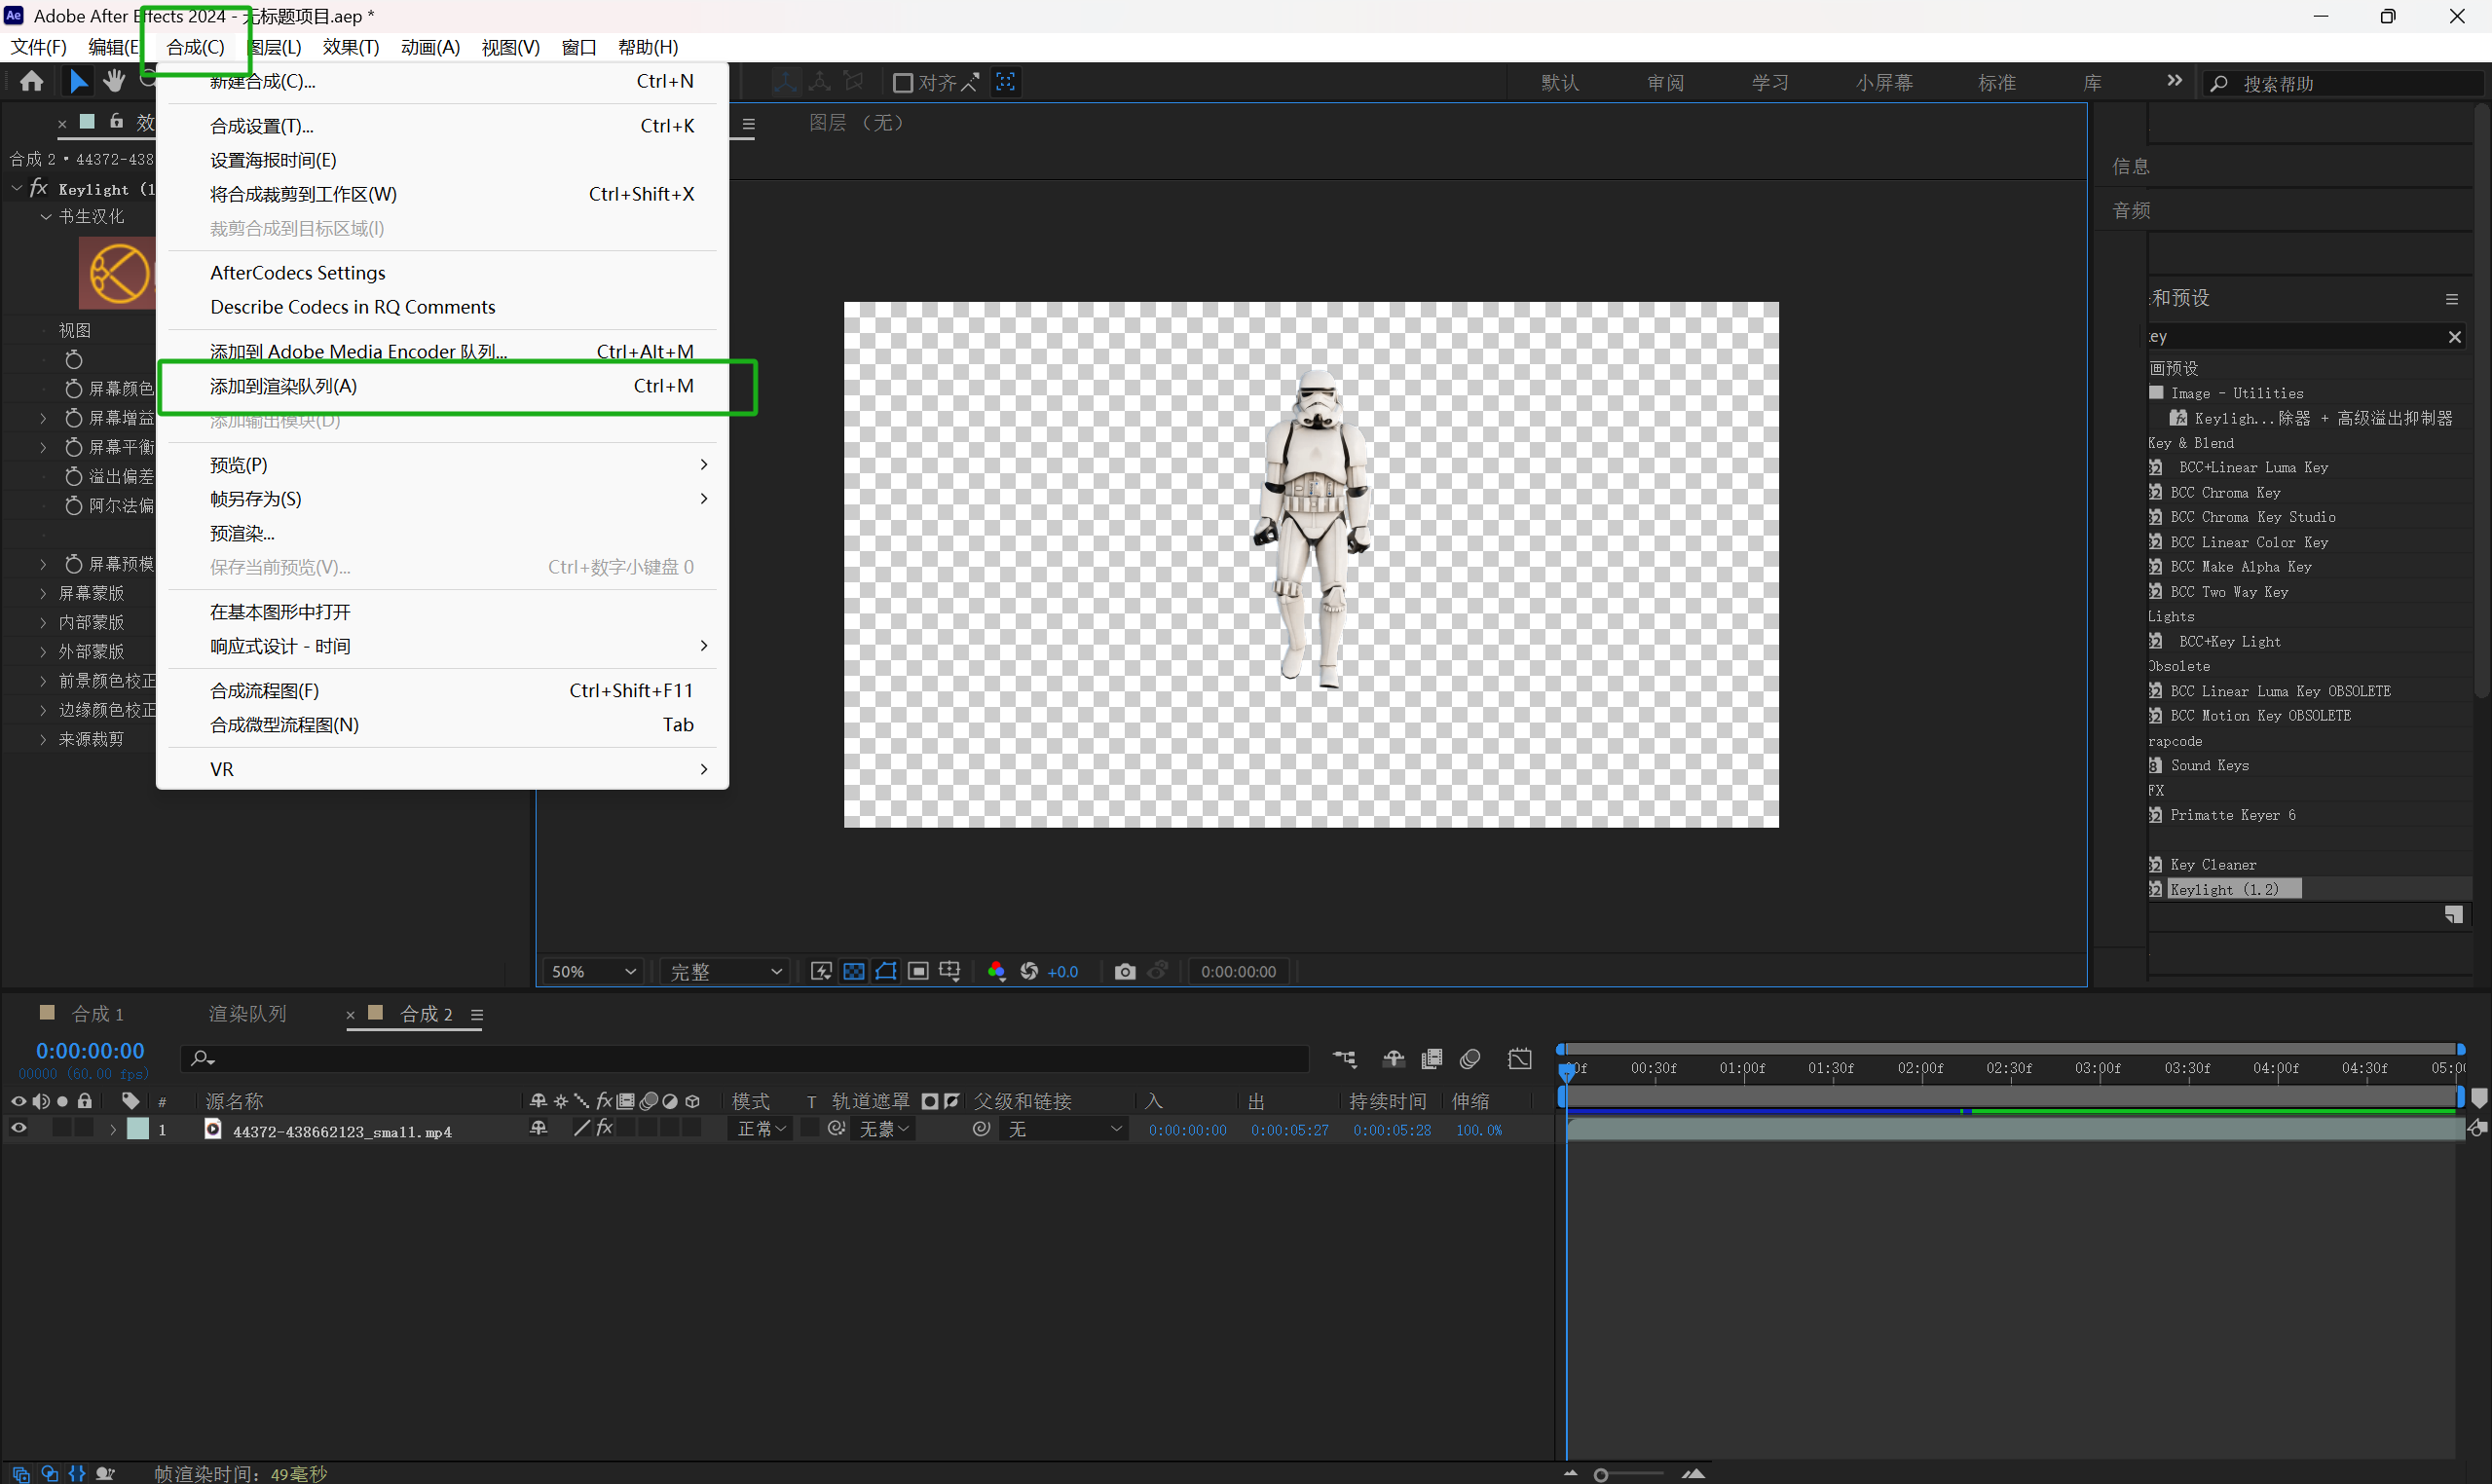Toggle the 屏幕颜色 stopwatch

[x=73, y=388]
